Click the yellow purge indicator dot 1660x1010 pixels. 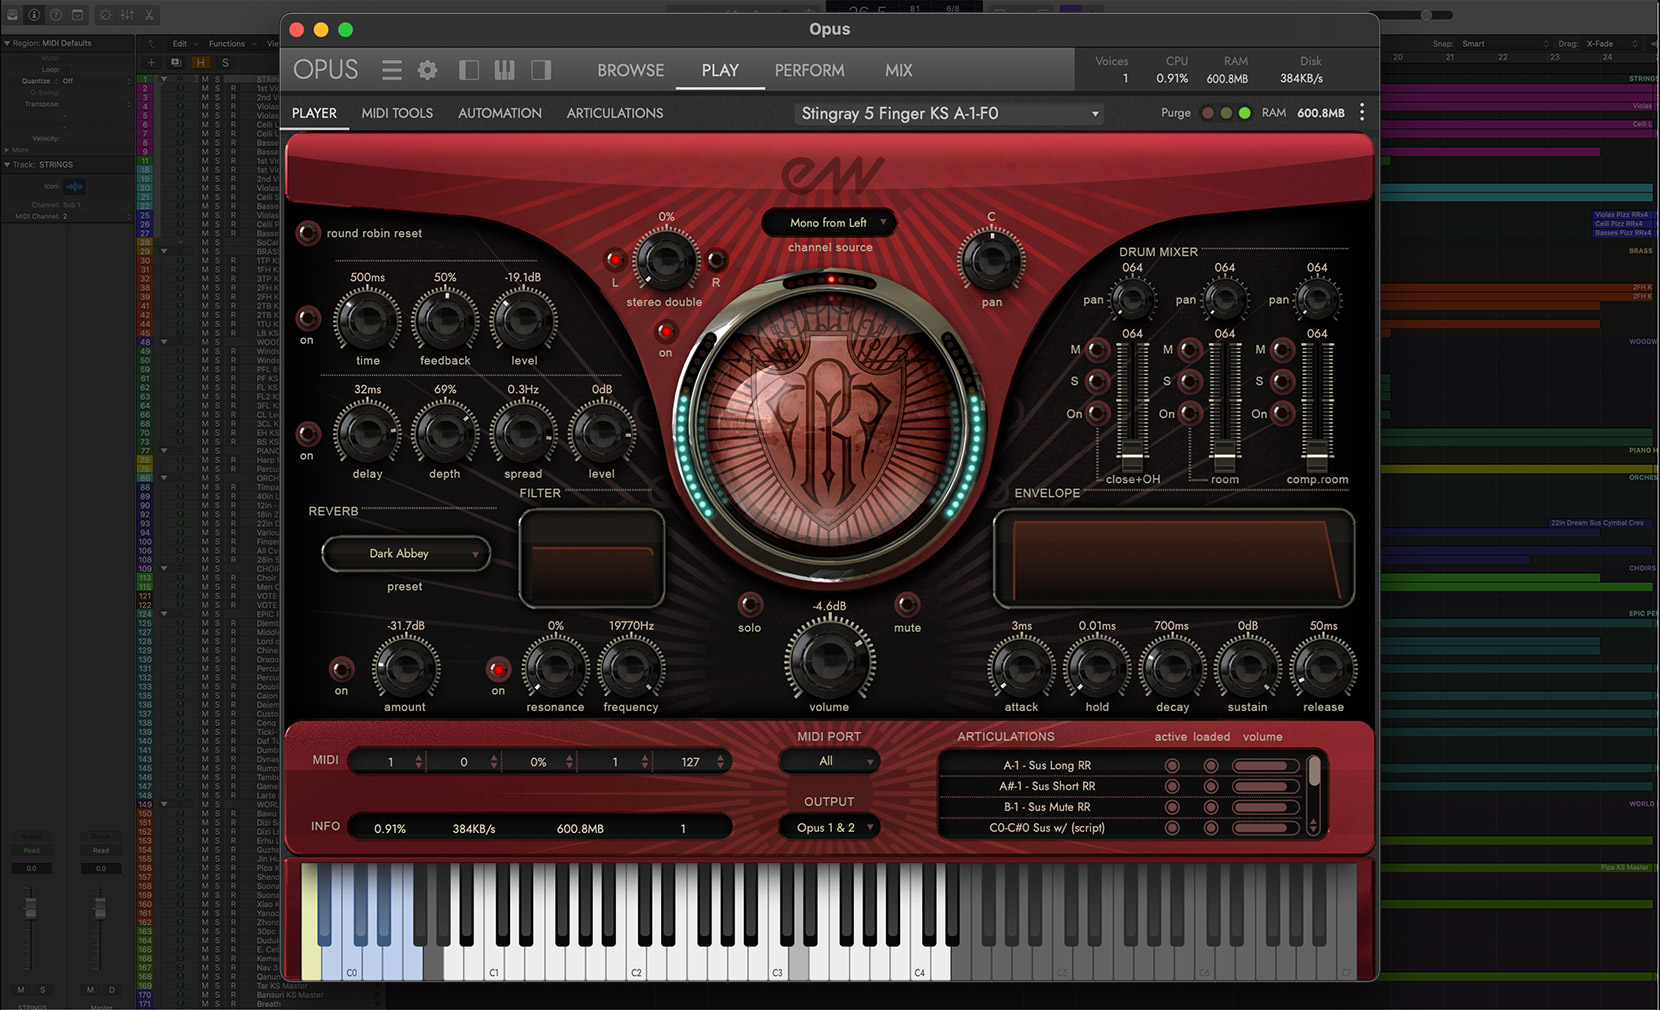1226,113
